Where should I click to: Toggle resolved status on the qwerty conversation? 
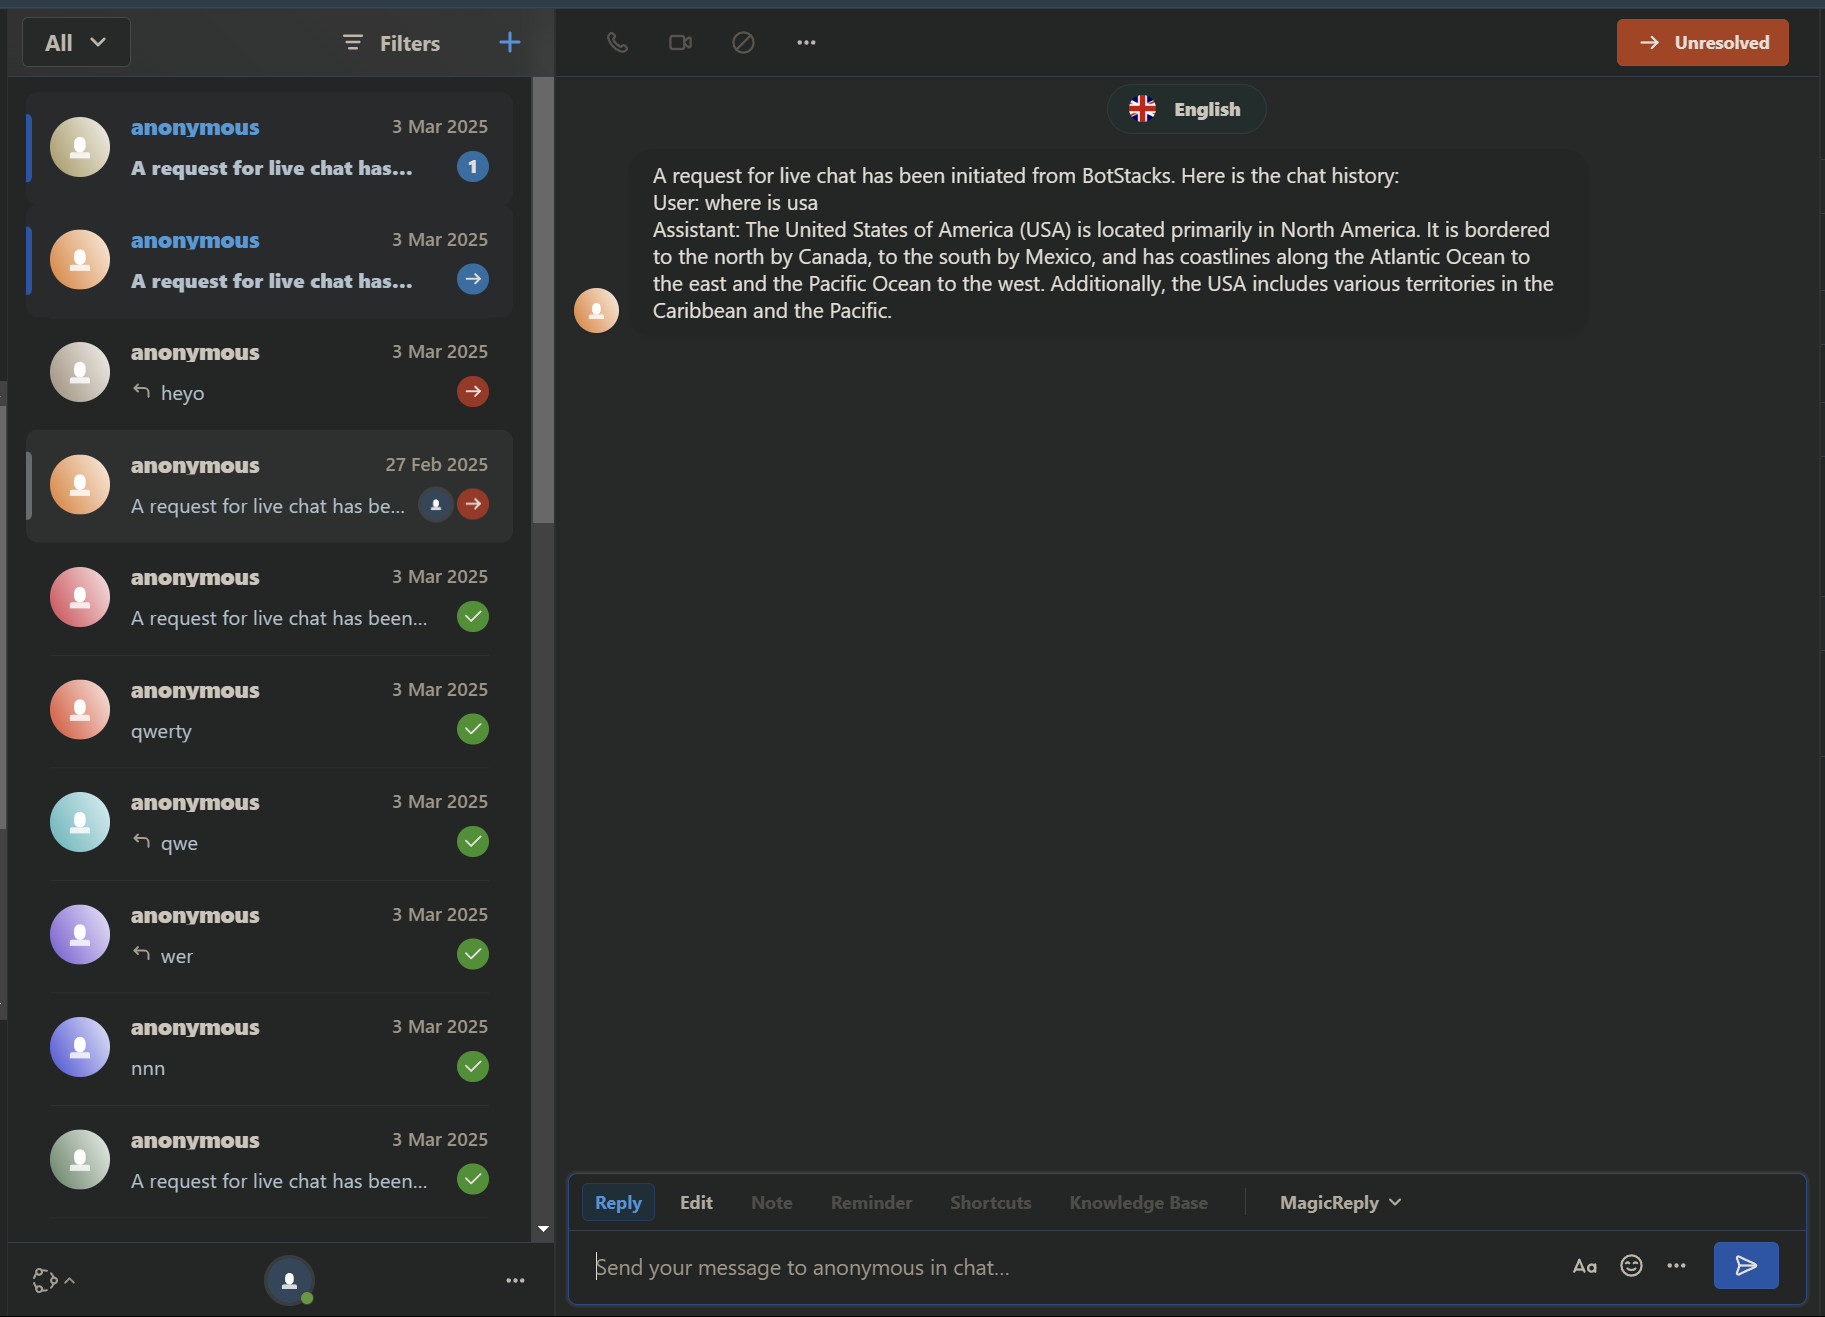(473, 729)
